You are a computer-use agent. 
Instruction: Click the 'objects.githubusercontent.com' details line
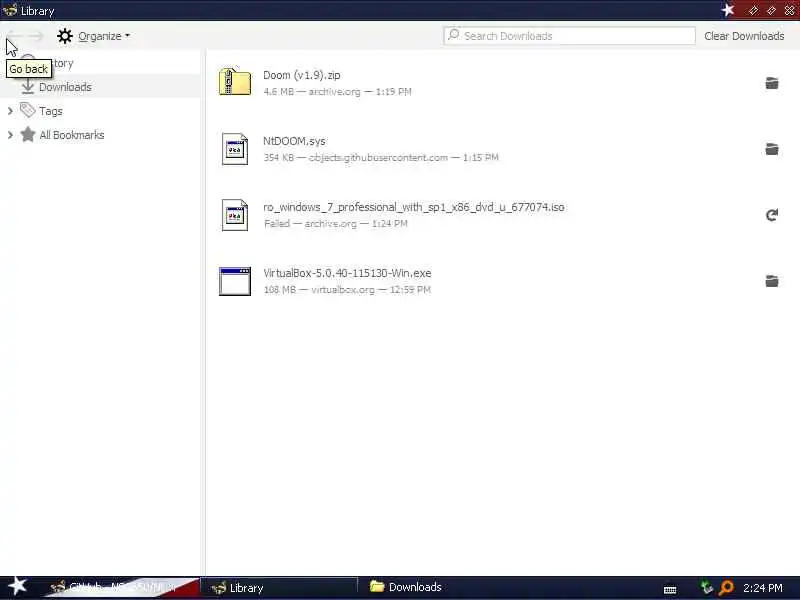click(x=381, y=158)
